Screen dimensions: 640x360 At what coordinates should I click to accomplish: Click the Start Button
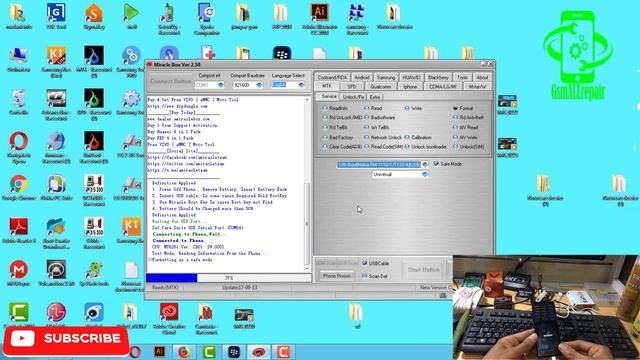point(424,270)
